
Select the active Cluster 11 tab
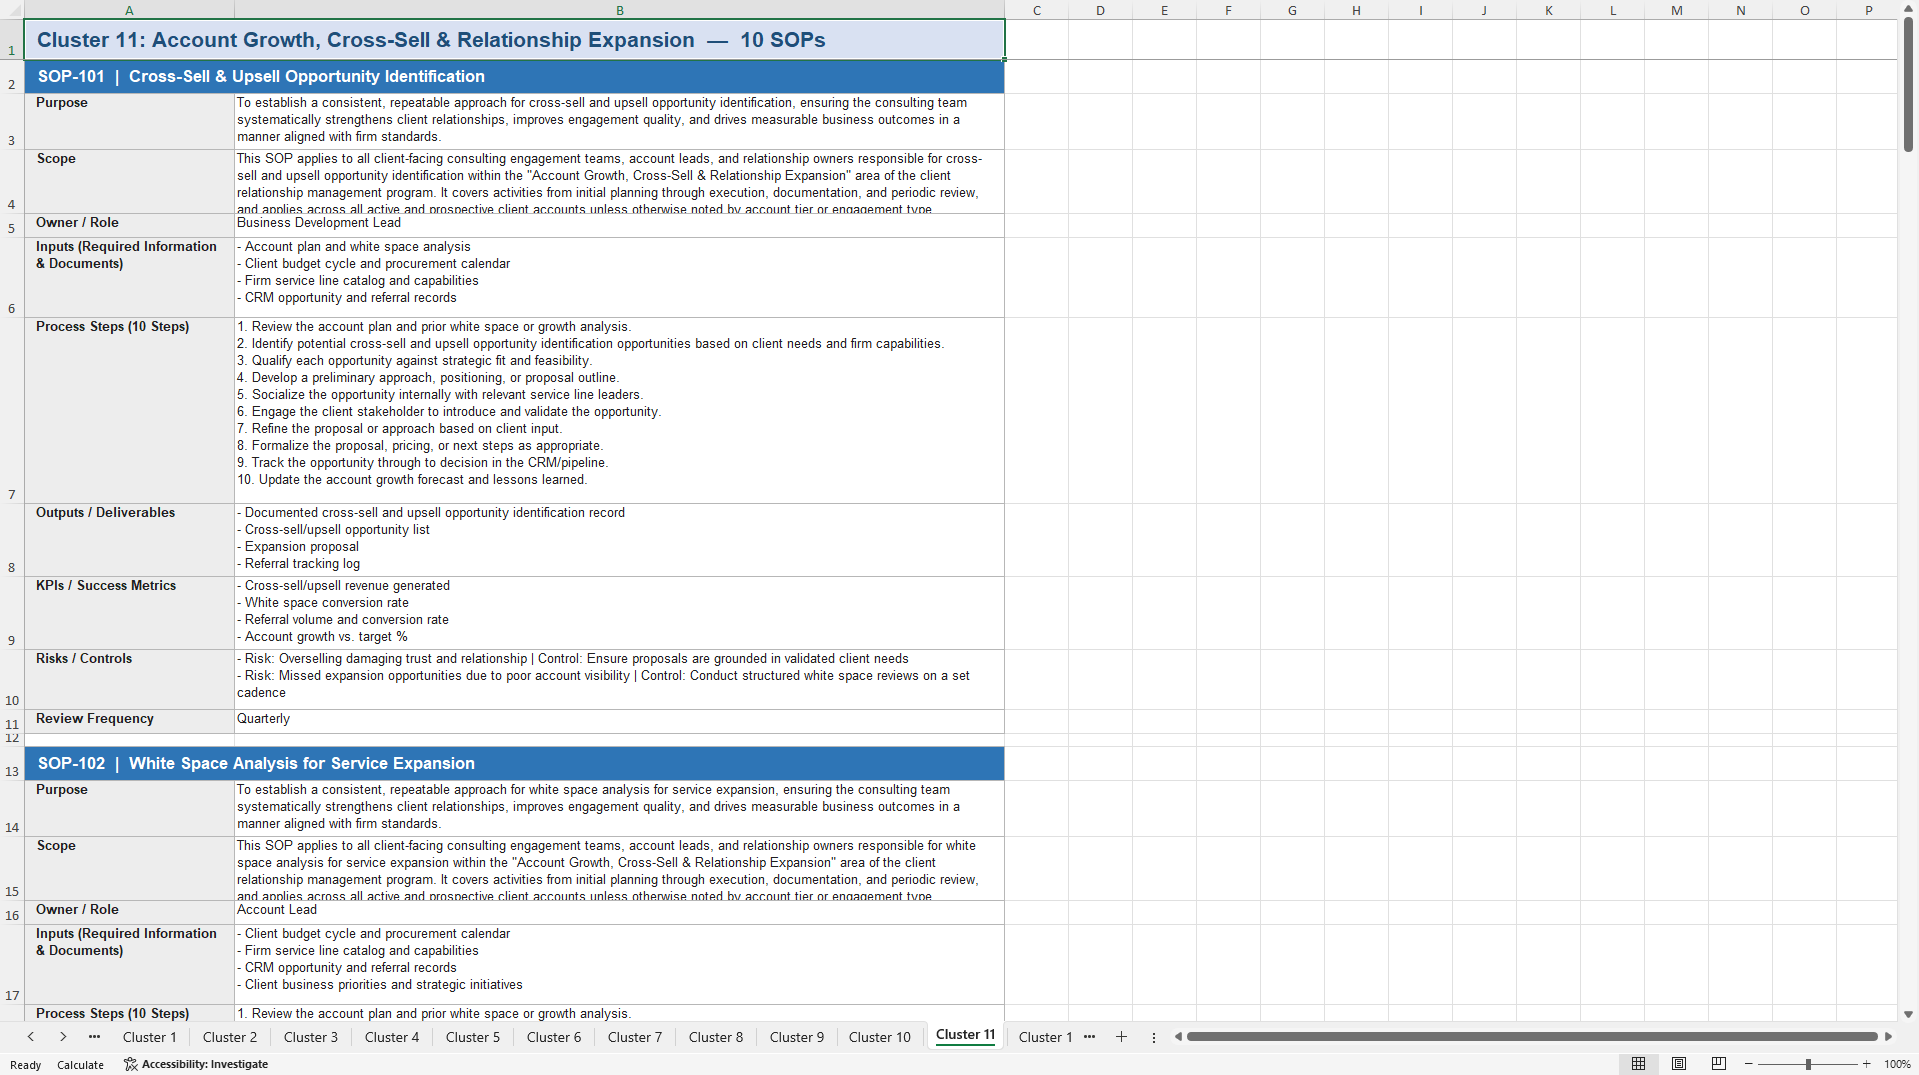pos(965,1035)
